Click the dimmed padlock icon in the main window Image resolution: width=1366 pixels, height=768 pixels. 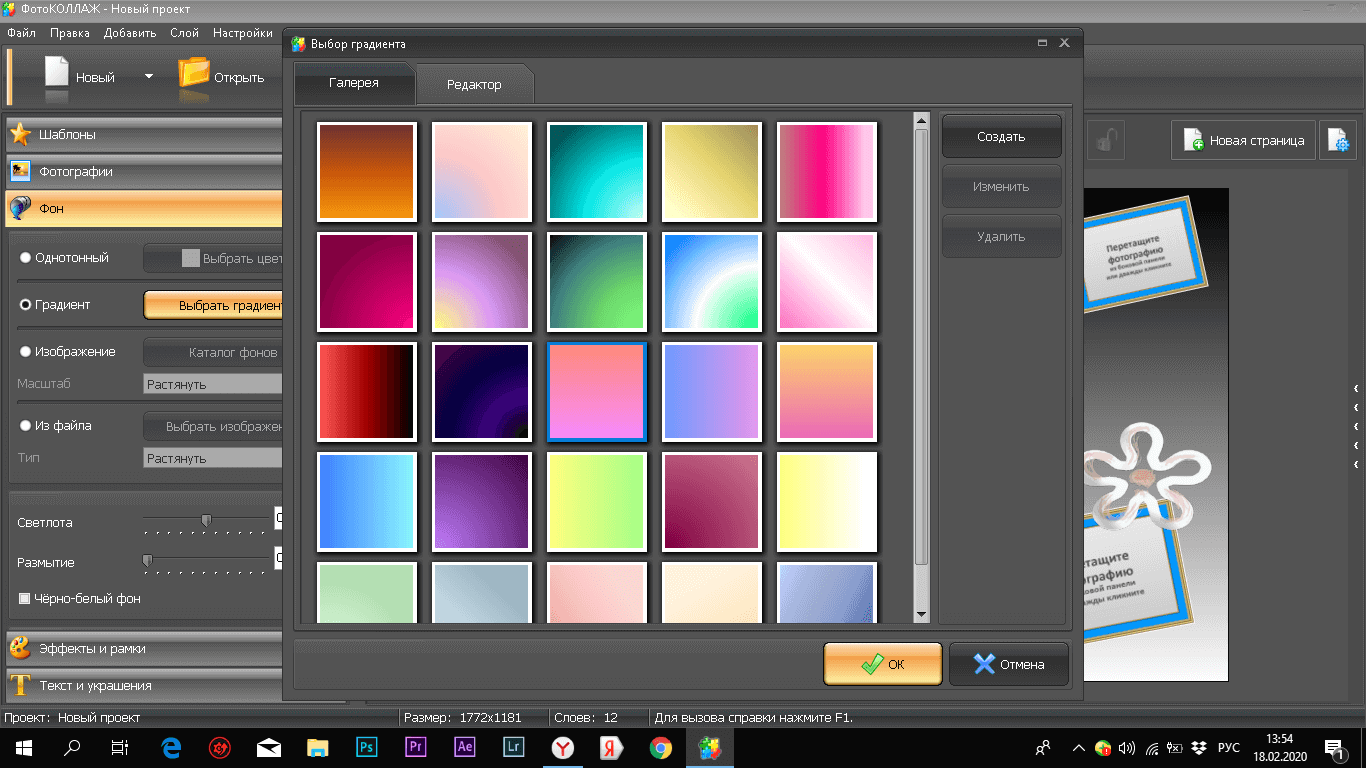click(1105, 140)
